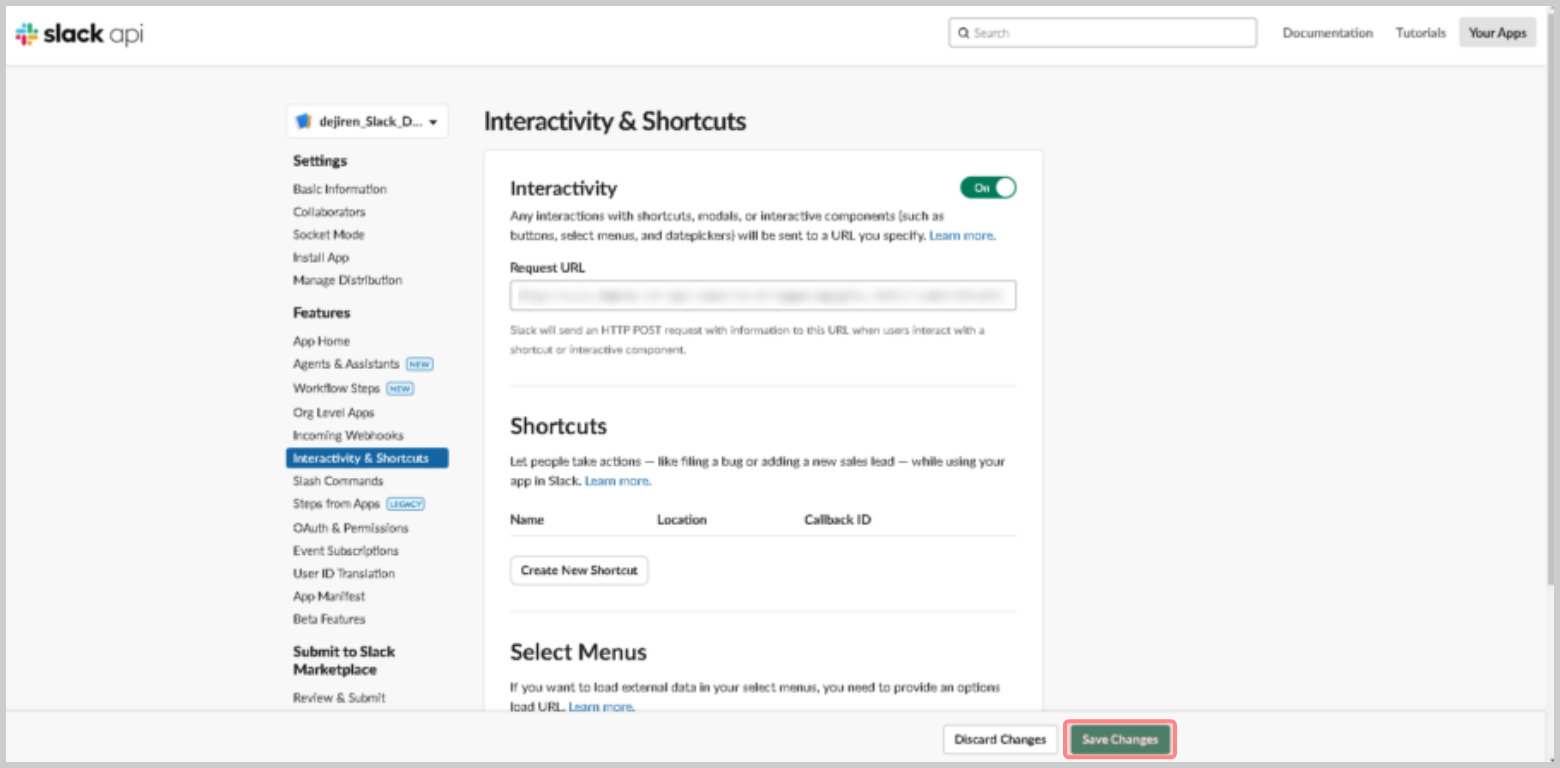This screenshot has width=1560, height=768.
Task: Click into the top Search box
Action: coord(1102,33)
